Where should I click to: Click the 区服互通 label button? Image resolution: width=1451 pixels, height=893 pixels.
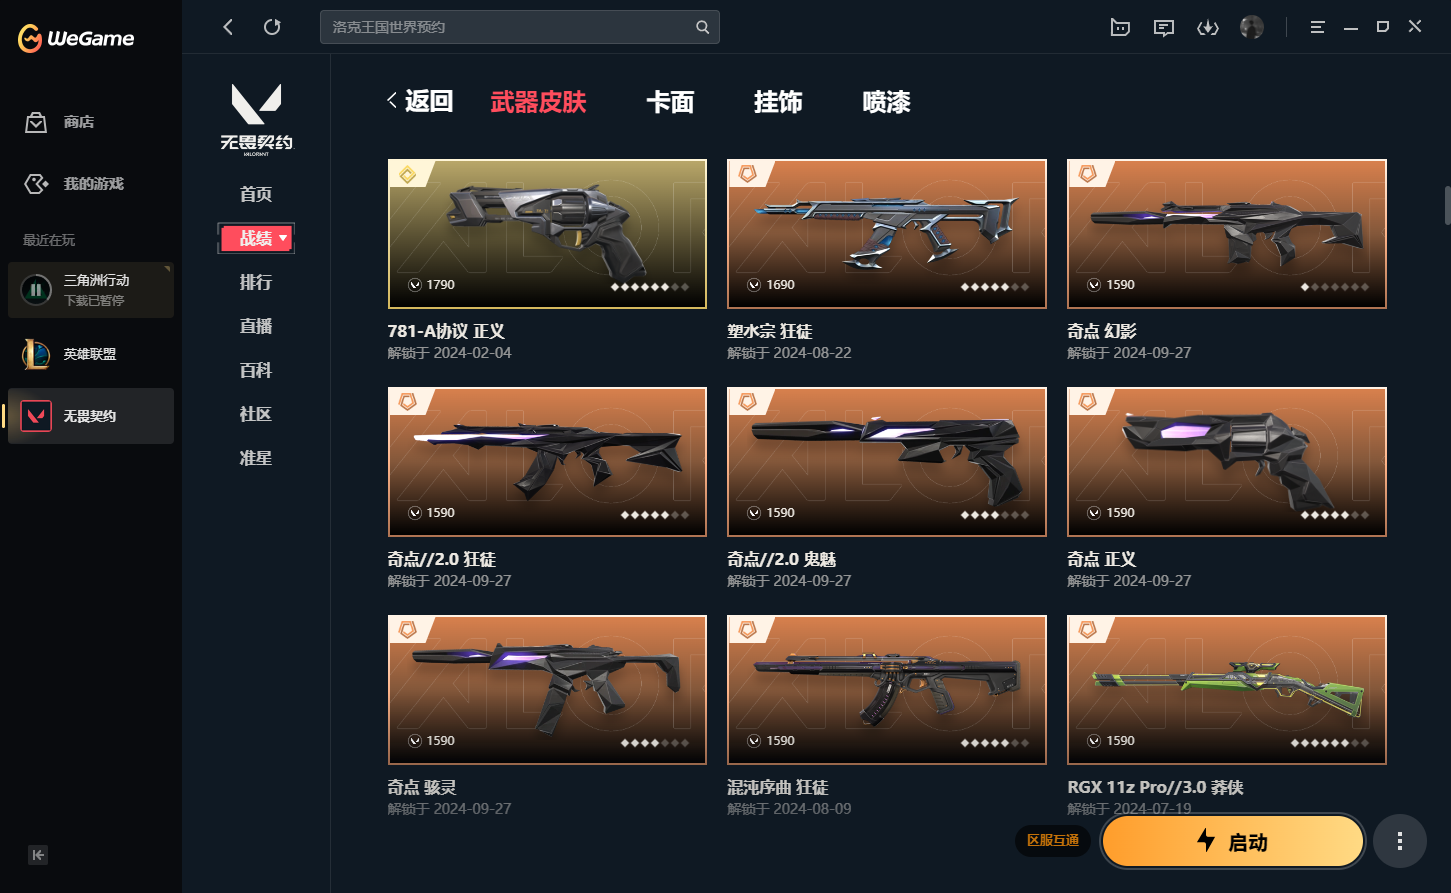tap(1054, 840)
